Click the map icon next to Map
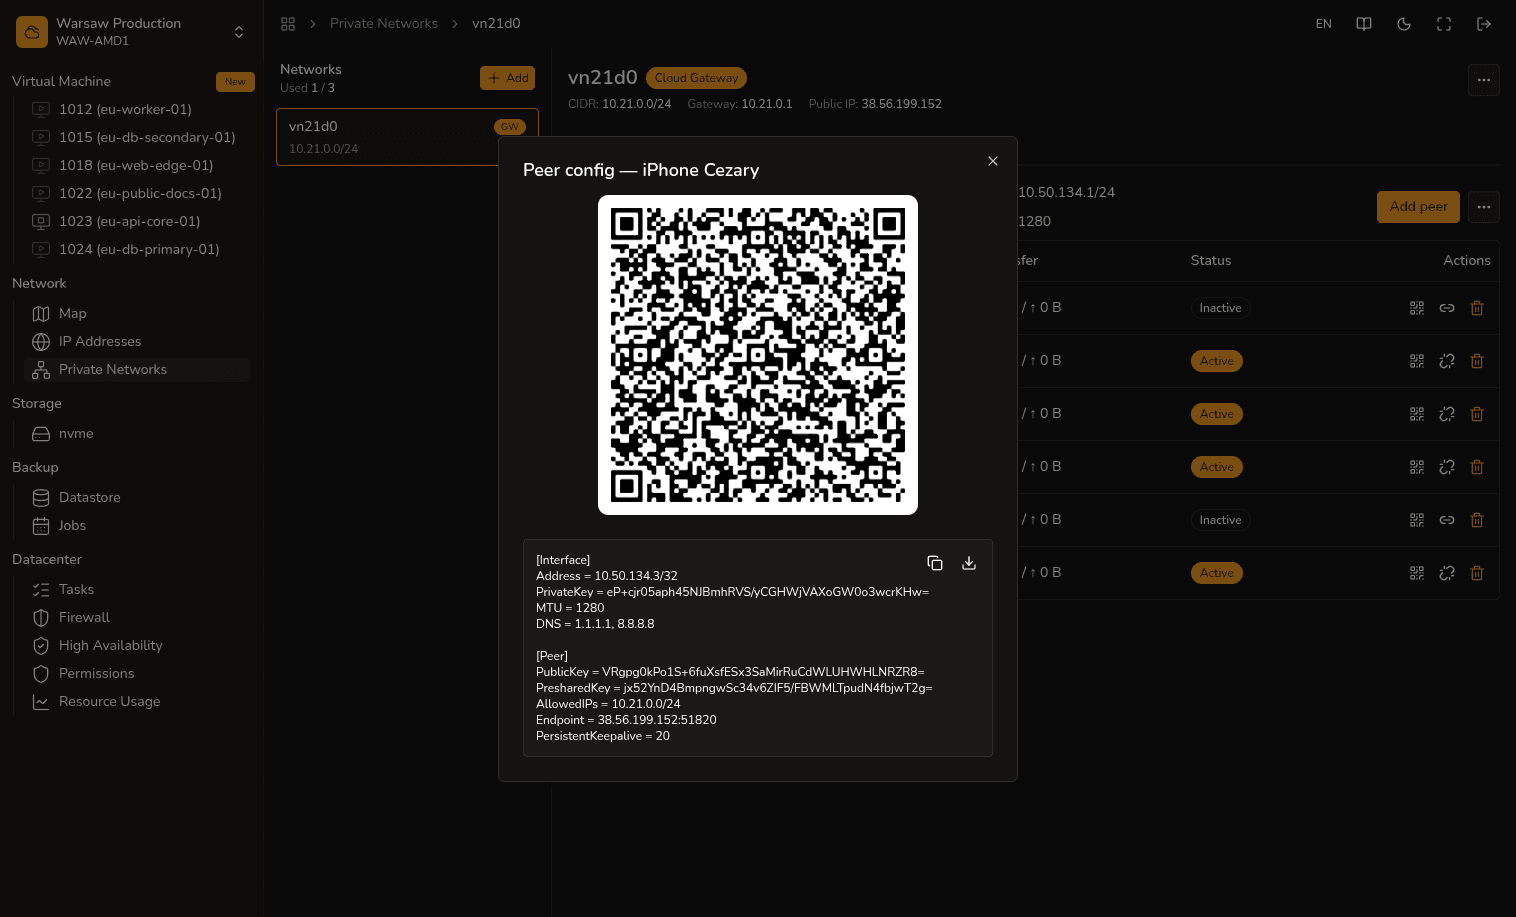The width and height of the screenshot is (1516, 917). coord(41,313)
